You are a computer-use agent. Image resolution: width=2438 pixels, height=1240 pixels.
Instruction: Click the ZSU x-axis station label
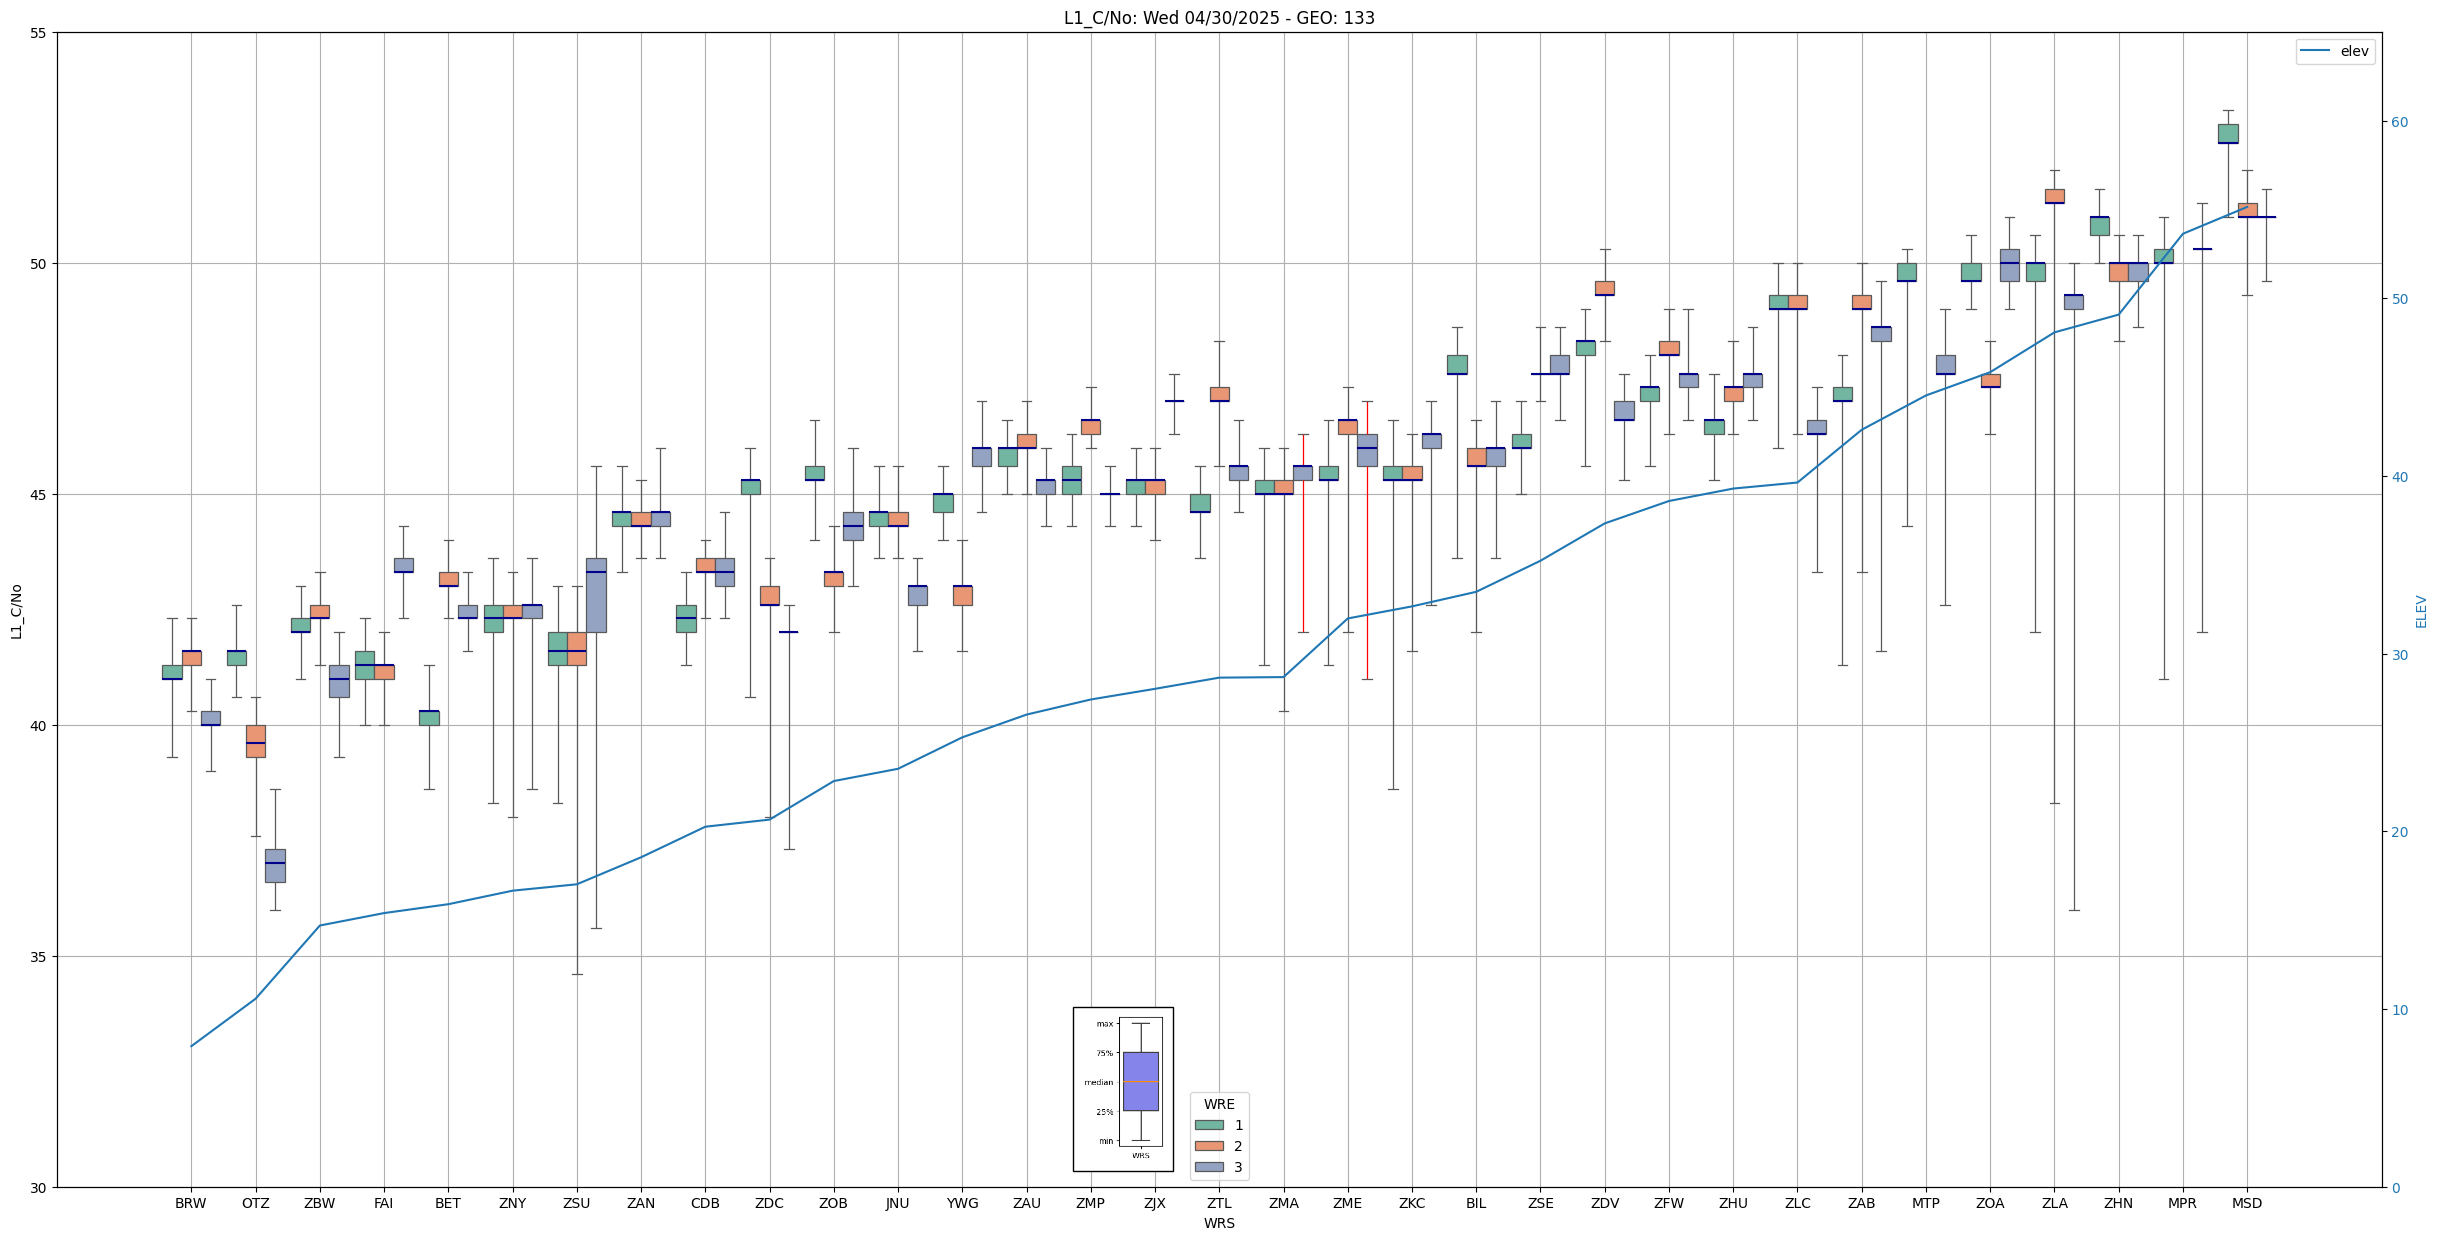pyautogui.click(x=576, y=1203)
